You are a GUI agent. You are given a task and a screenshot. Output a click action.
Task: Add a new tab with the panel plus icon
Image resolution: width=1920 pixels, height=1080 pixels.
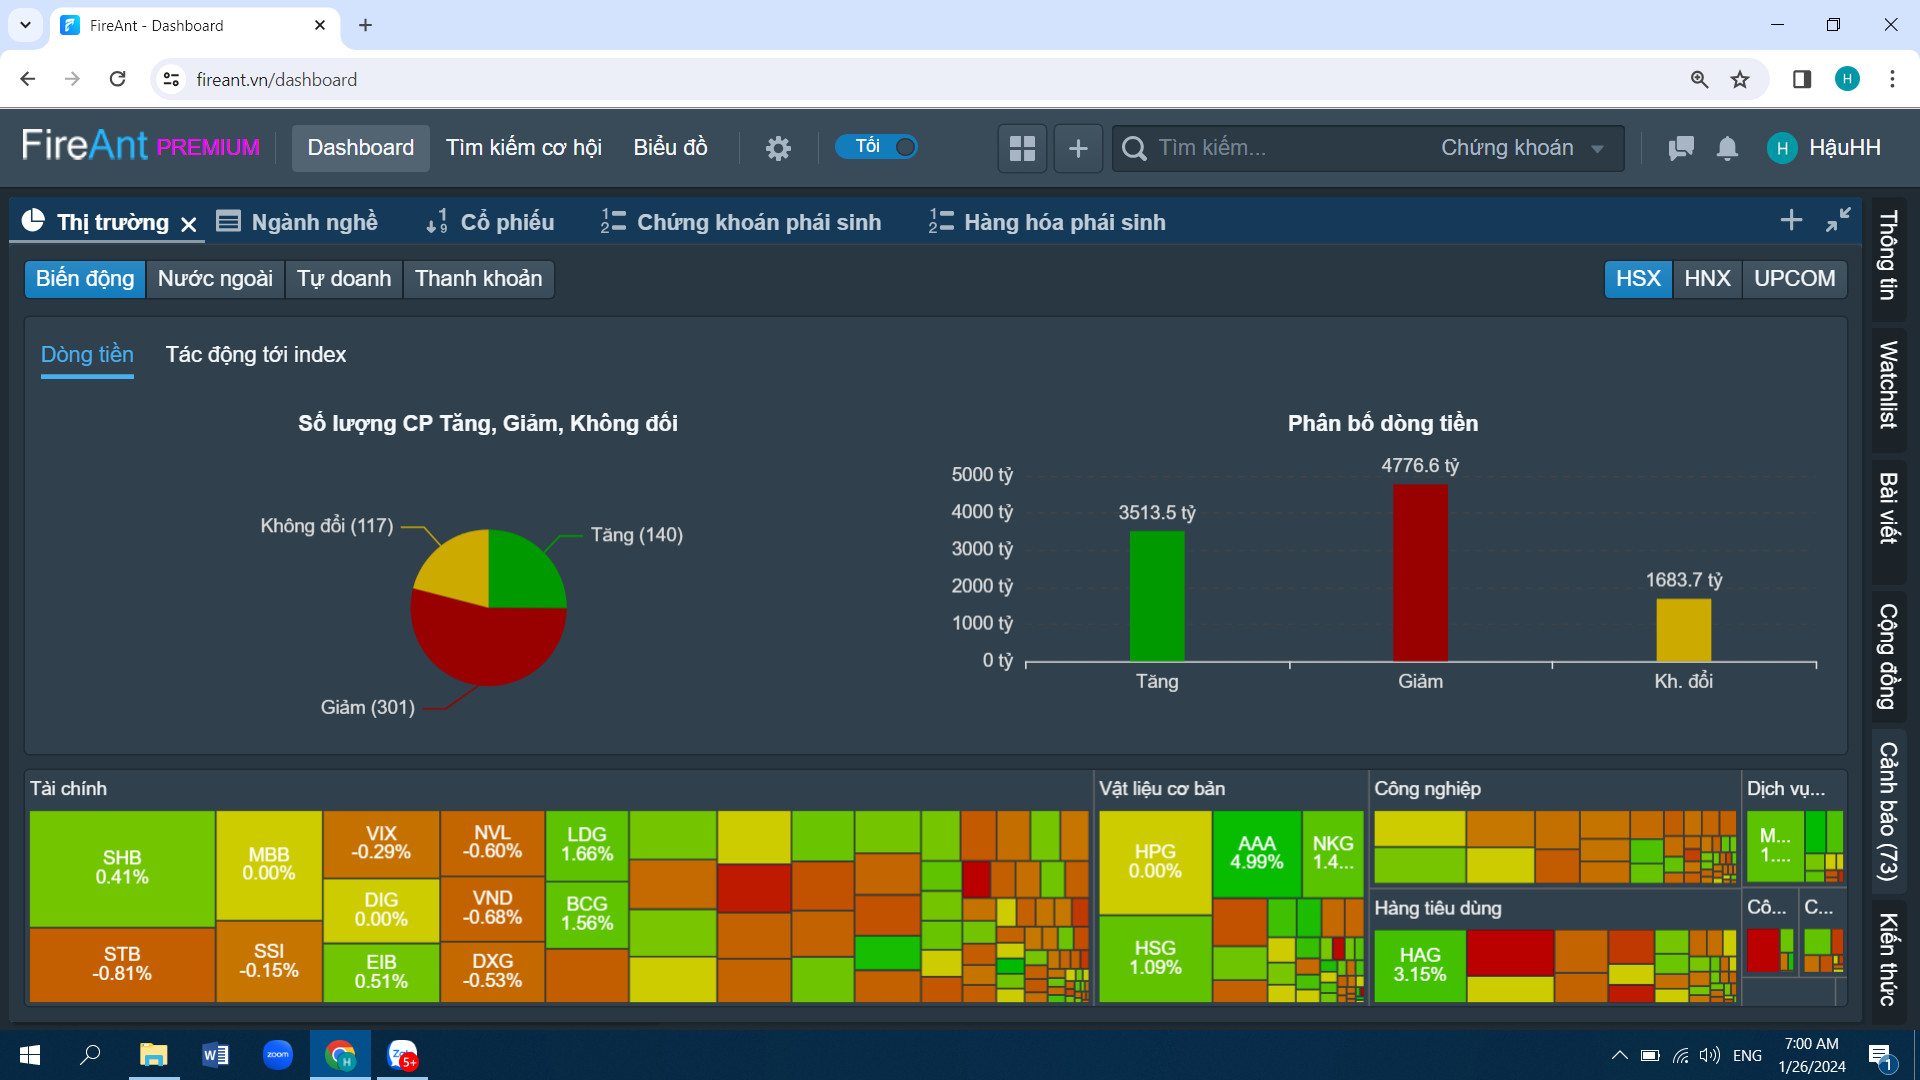1791,220
